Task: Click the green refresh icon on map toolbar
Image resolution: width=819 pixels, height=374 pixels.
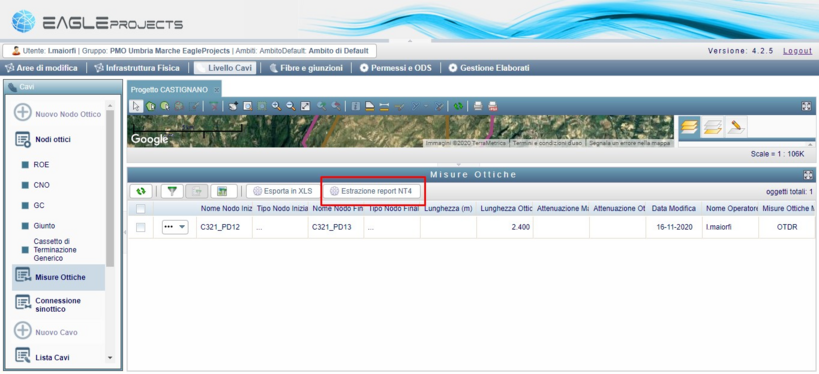Action: click(459, 107)
